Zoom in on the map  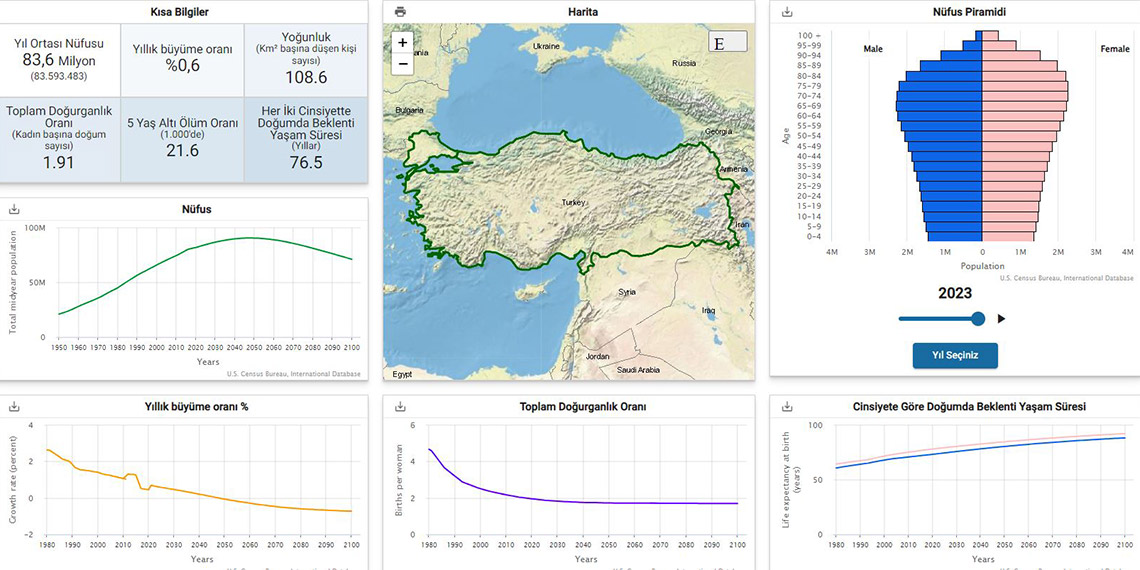[403, 43]
